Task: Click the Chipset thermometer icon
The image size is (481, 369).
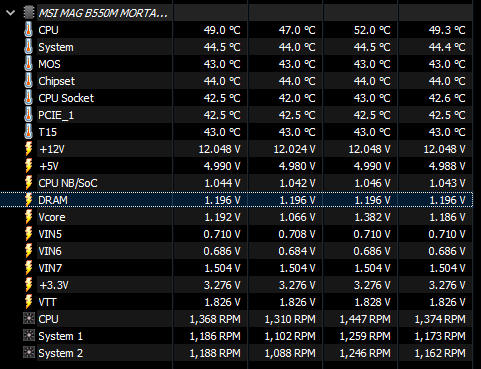Action: (x=28, y=81)
